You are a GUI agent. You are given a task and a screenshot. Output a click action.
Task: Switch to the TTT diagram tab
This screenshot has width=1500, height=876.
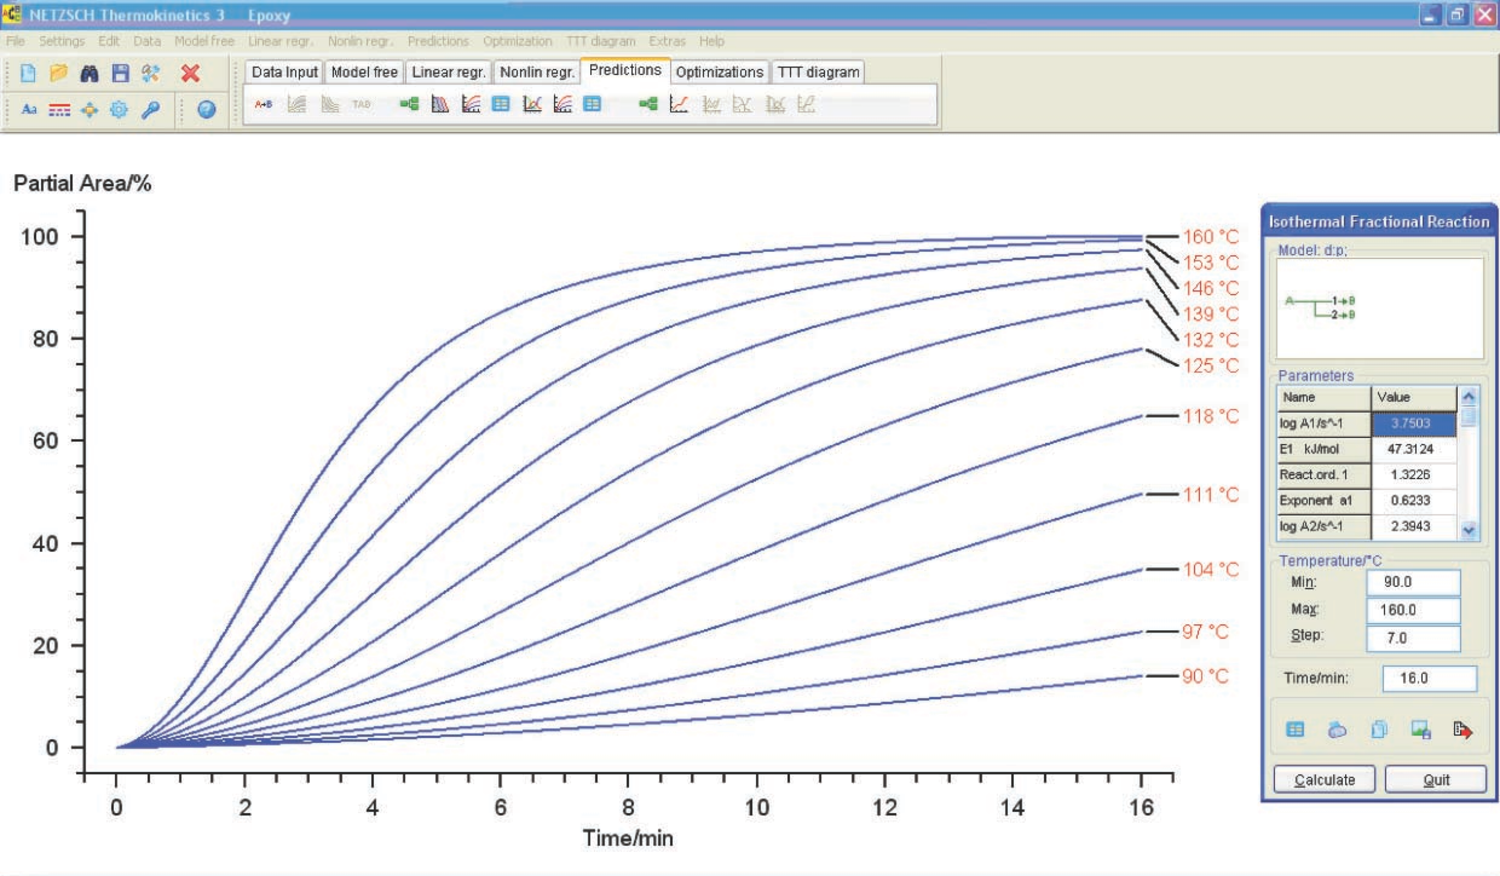point(818,72)
